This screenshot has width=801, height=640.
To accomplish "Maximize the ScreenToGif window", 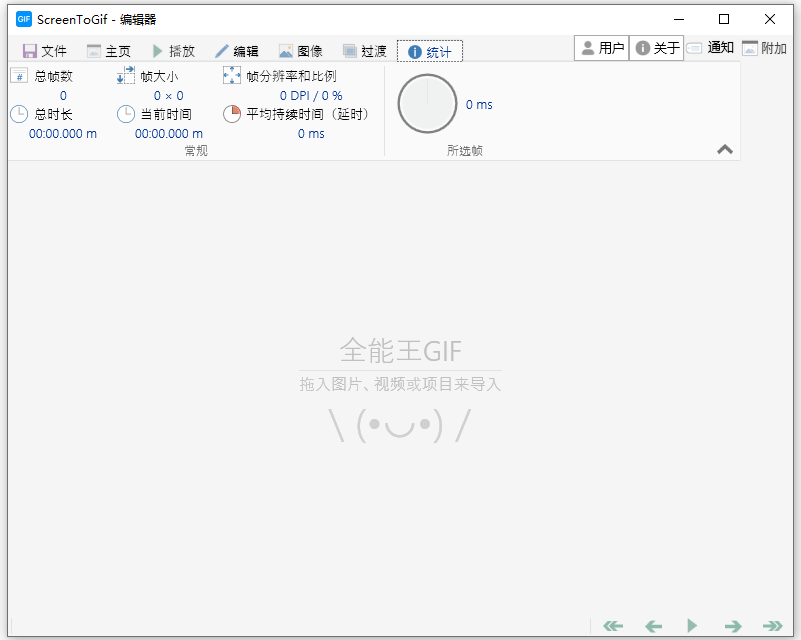I will 724,19.
